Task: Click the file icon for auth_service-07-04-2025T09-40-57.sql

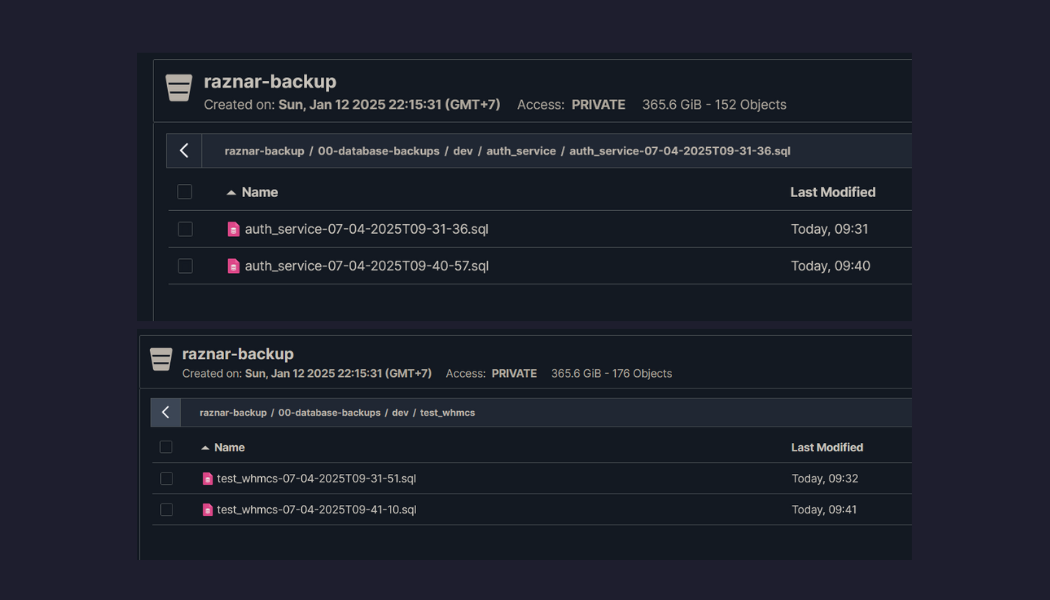Action: 233,266
